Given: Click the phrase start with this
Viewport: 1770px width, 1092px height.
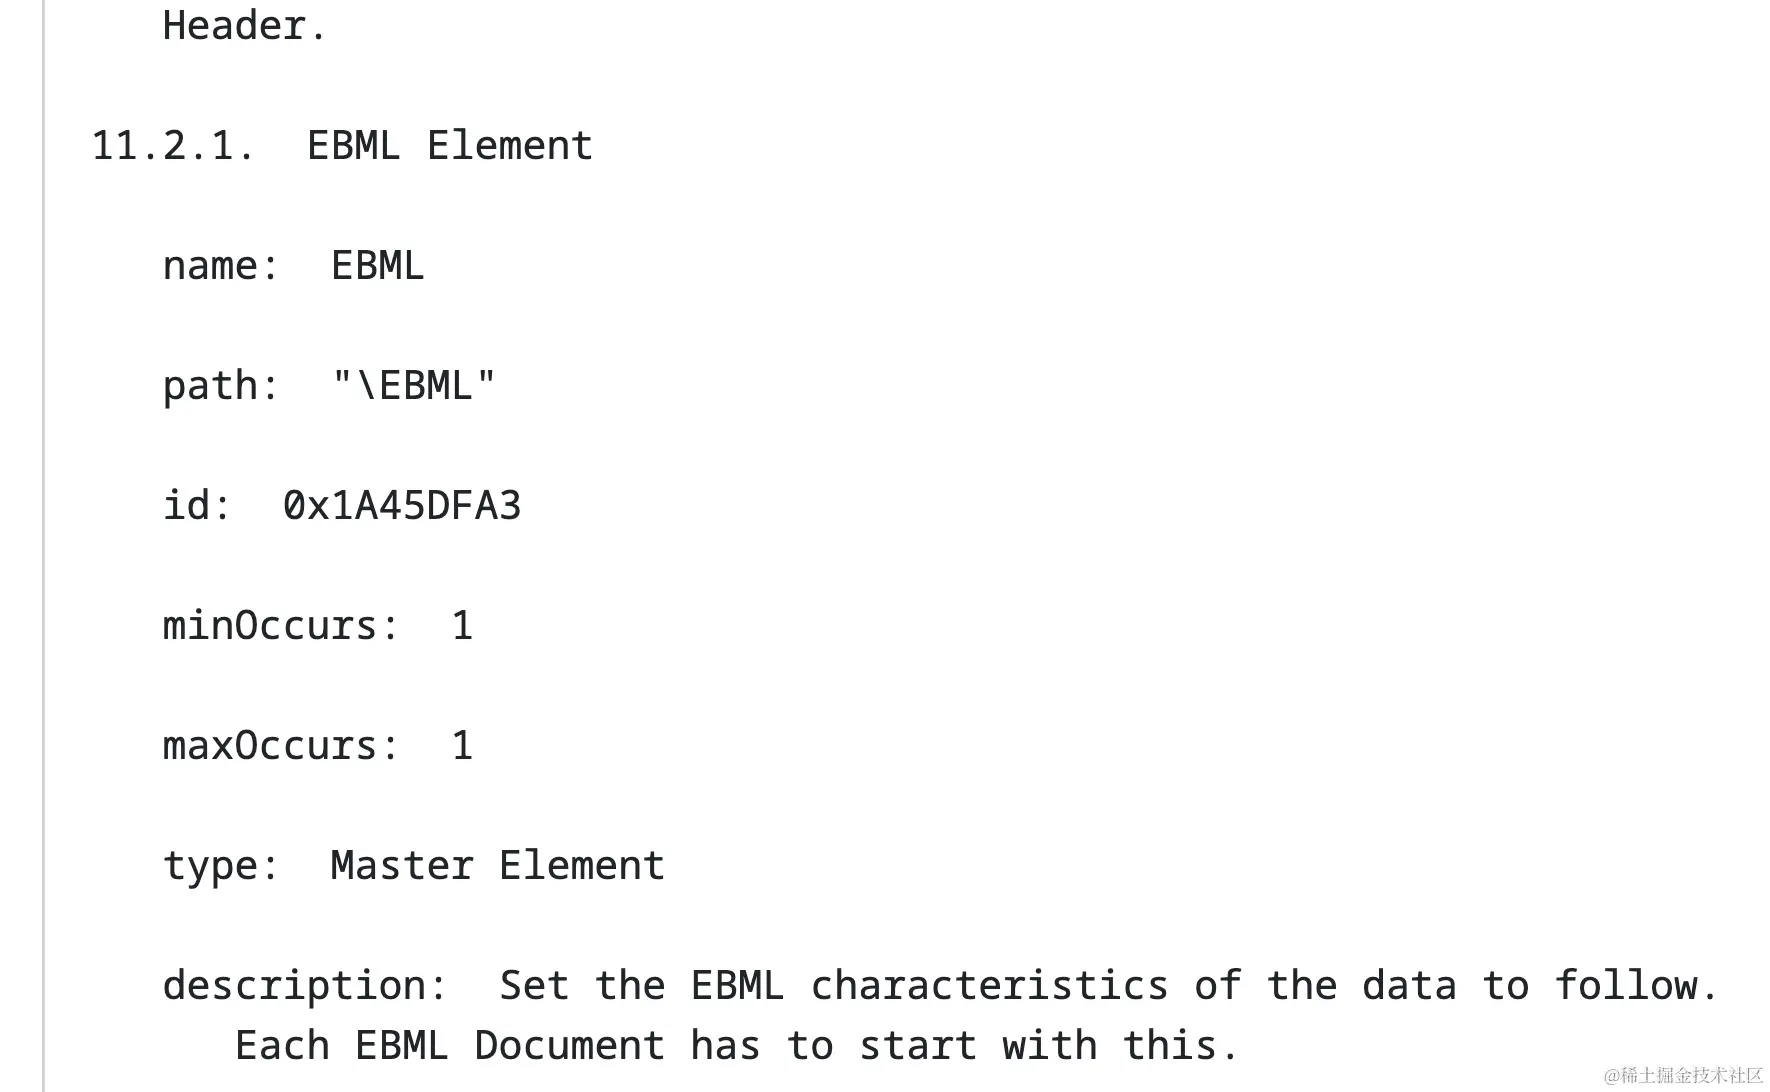Looking at the screenshot, I should tap(1048, 1046).
